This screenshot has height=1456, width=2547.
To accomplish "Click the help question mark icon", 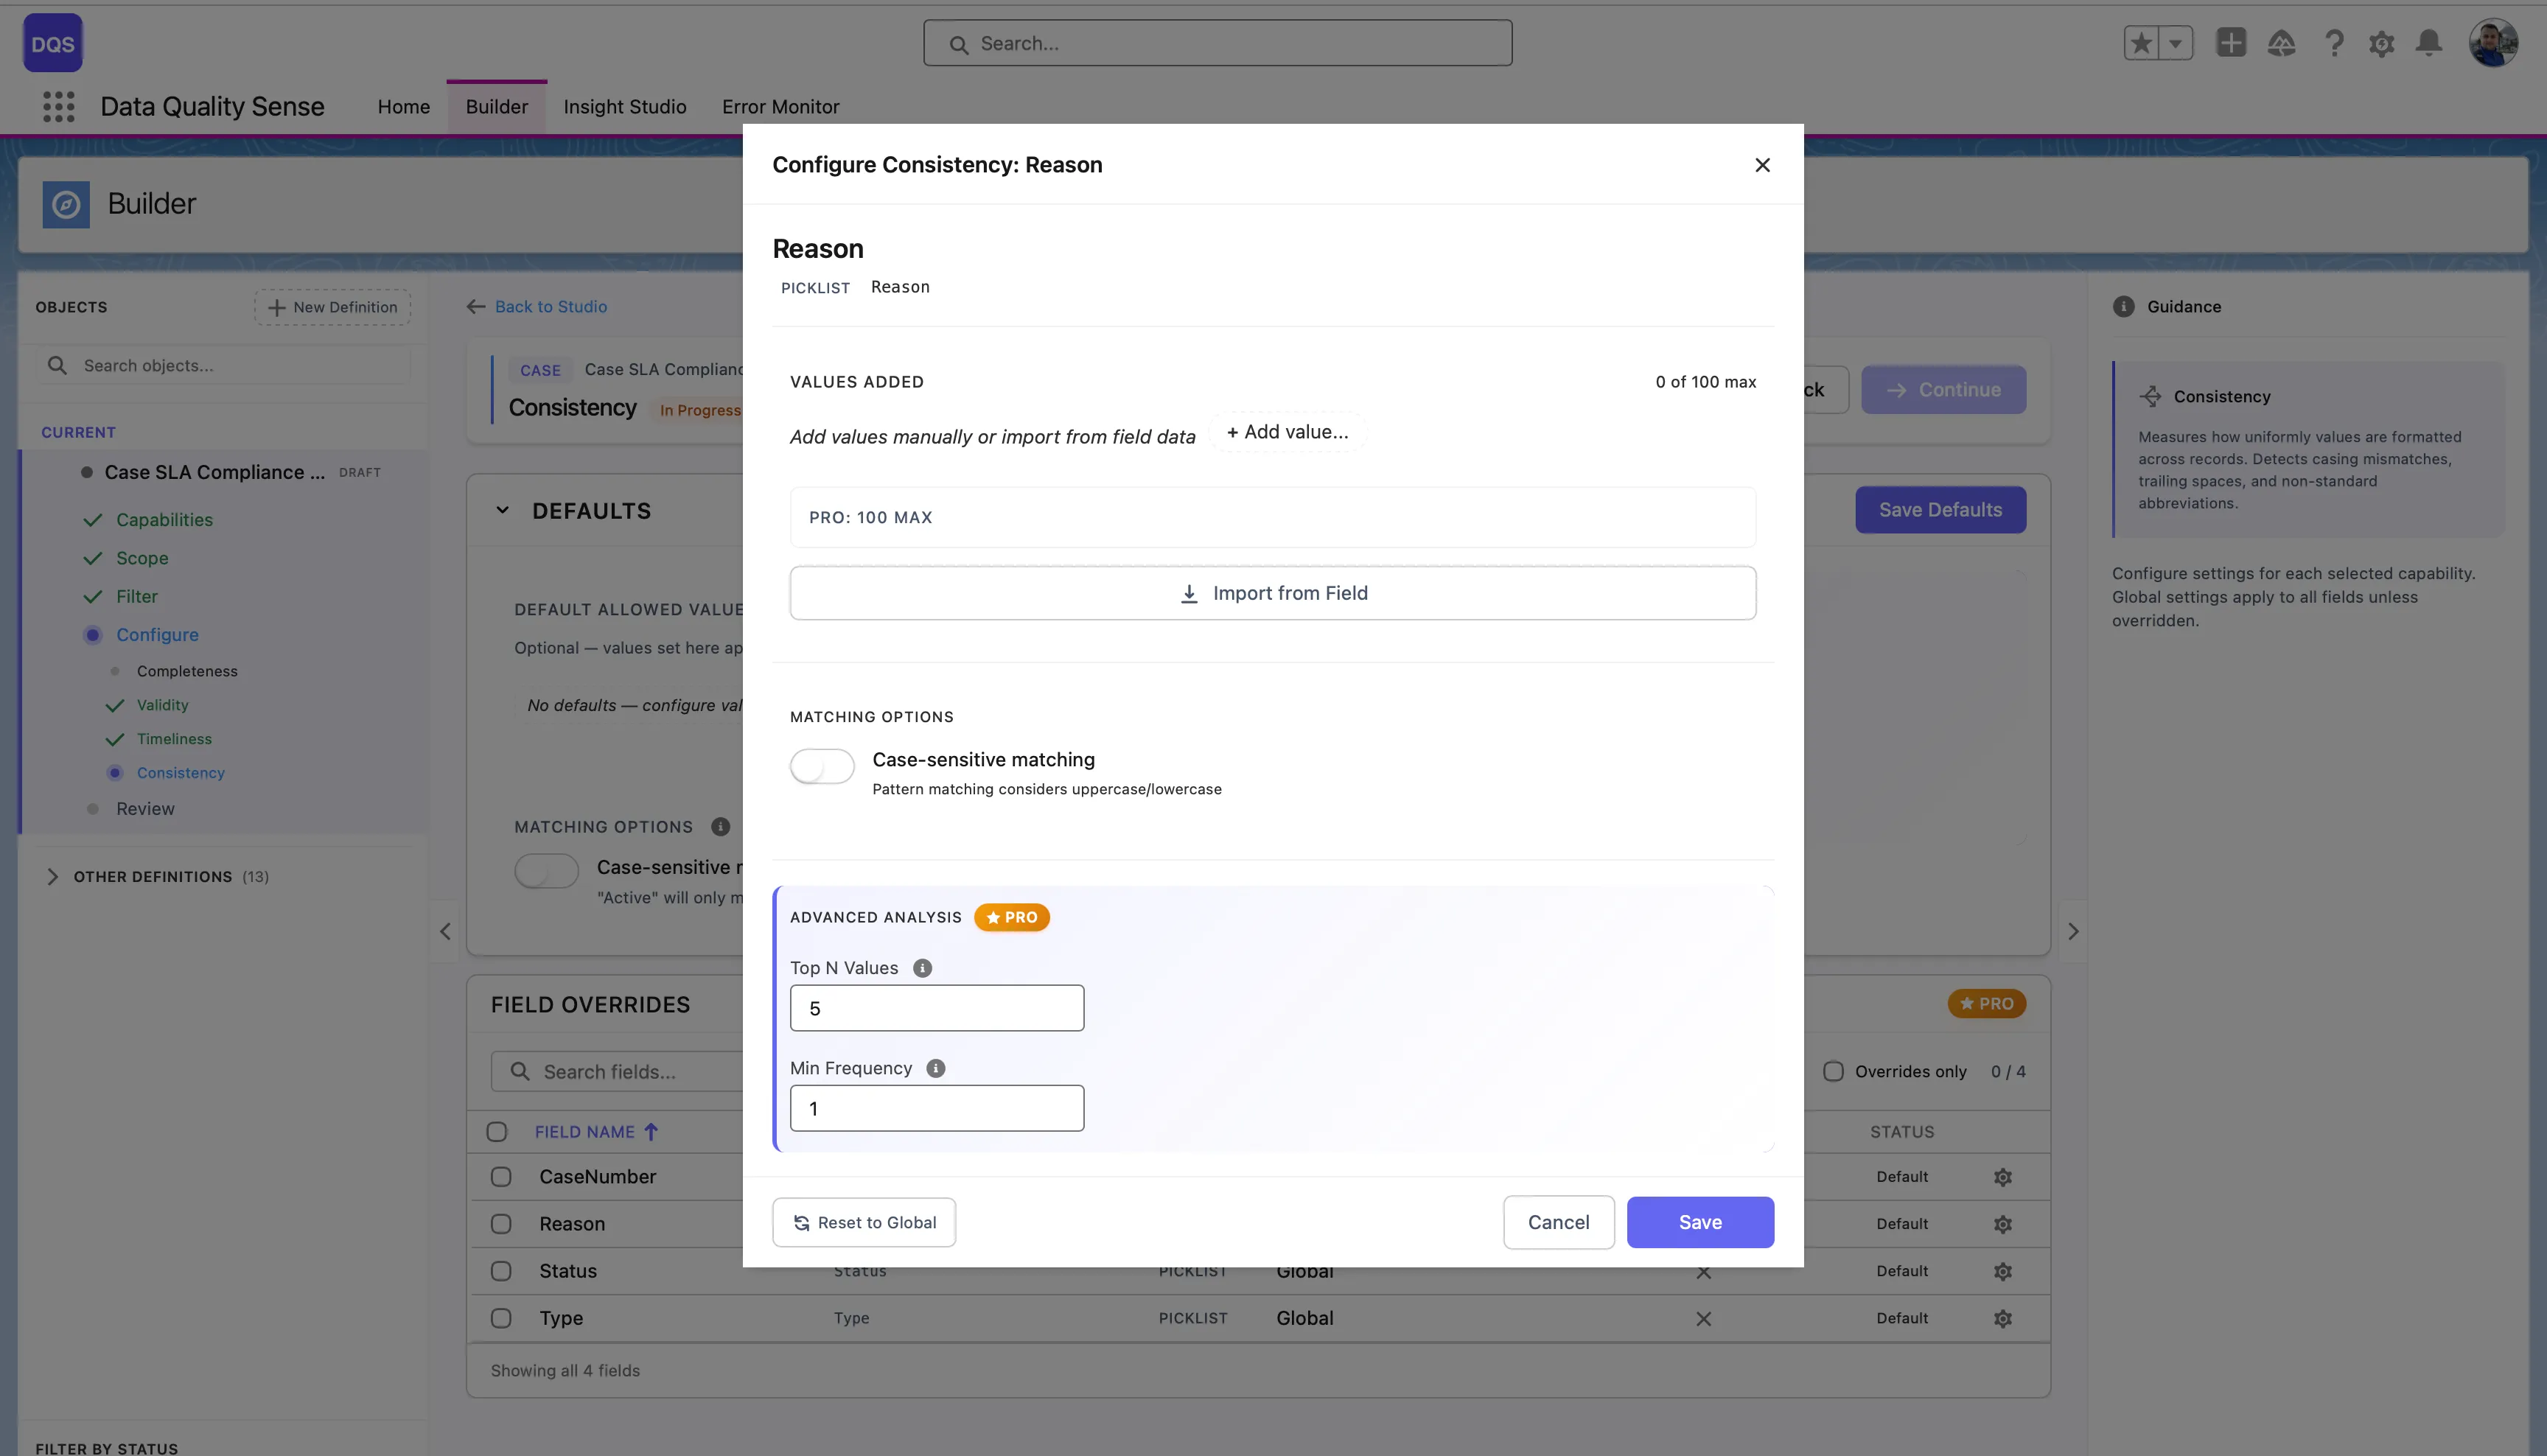I will [x=2335, y=43].
